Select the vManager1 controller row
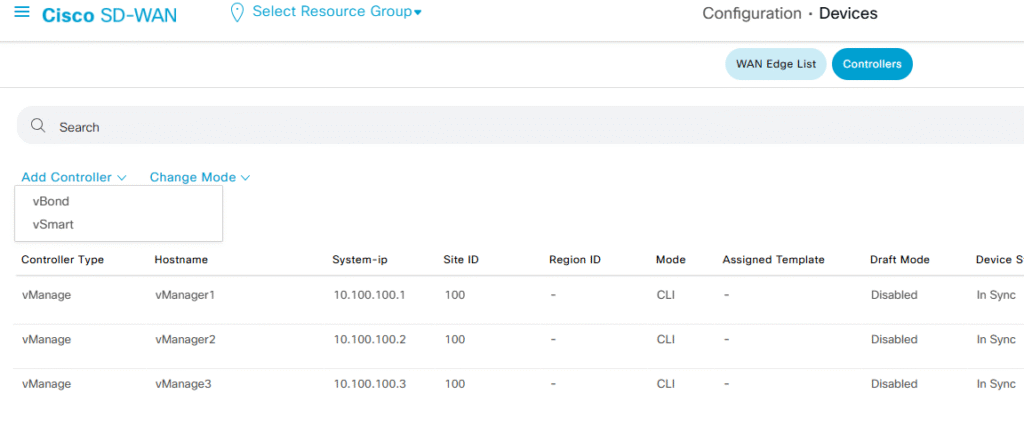The width and height of the screenshot is (1024, 434). pos(185,296)
